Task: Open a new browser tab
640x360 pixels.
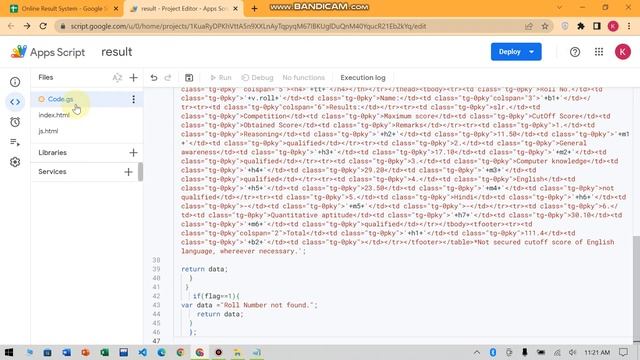Action: [254, 8]
